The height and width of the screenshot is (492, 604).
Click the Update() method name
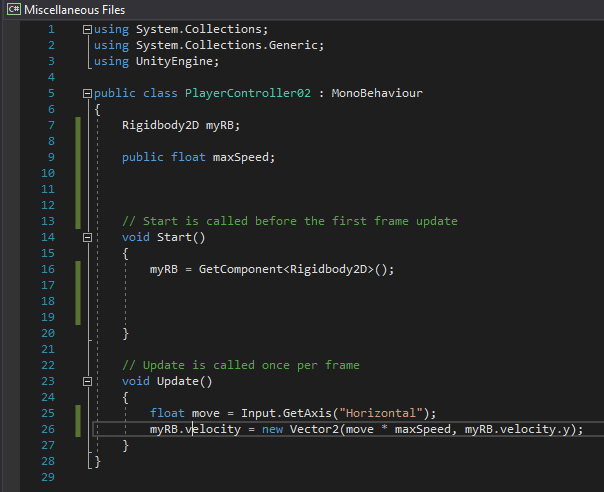coord(178,381)
